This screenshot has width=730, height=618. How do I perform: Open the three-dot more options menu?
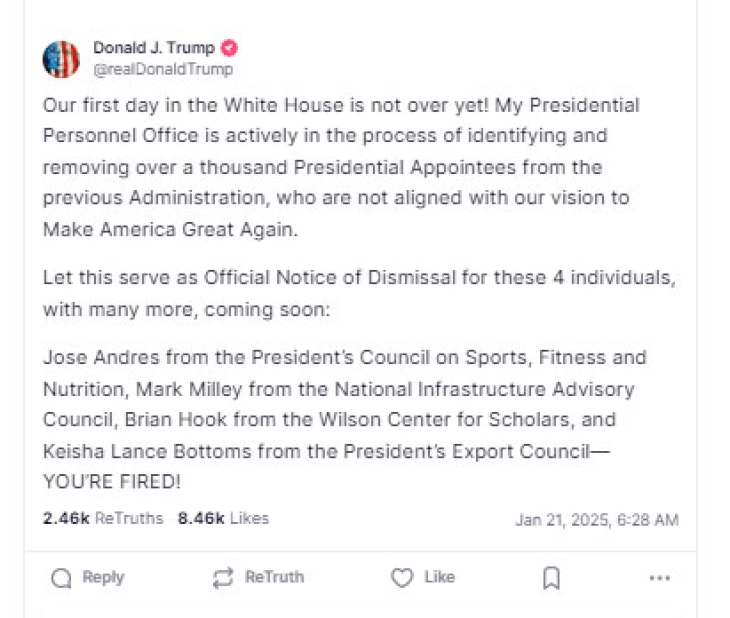pyautogui.click(x=660, y=578)
